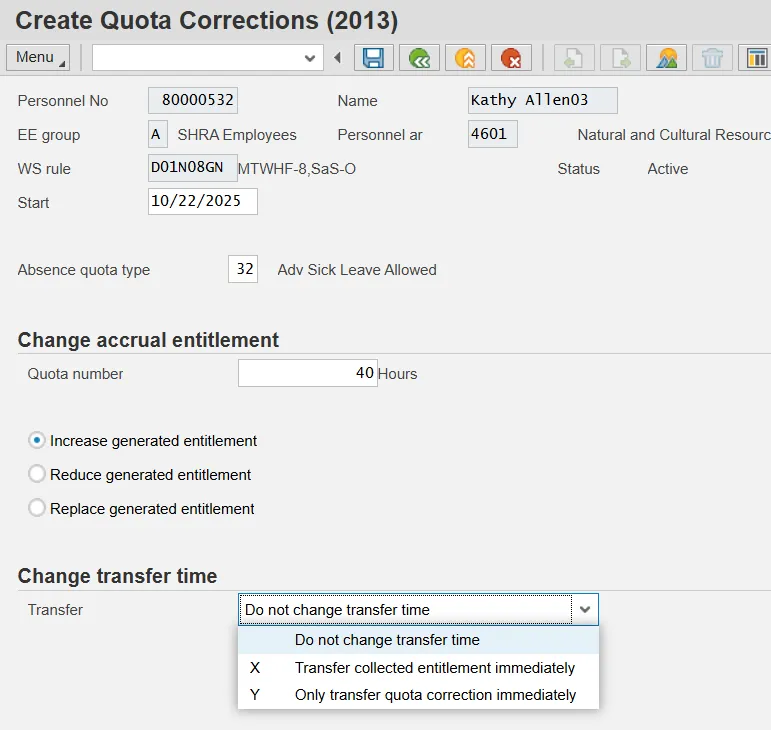Viewport: 771px width, 730px height.
Task: Click the orange Exit icon
Action: 465,58
